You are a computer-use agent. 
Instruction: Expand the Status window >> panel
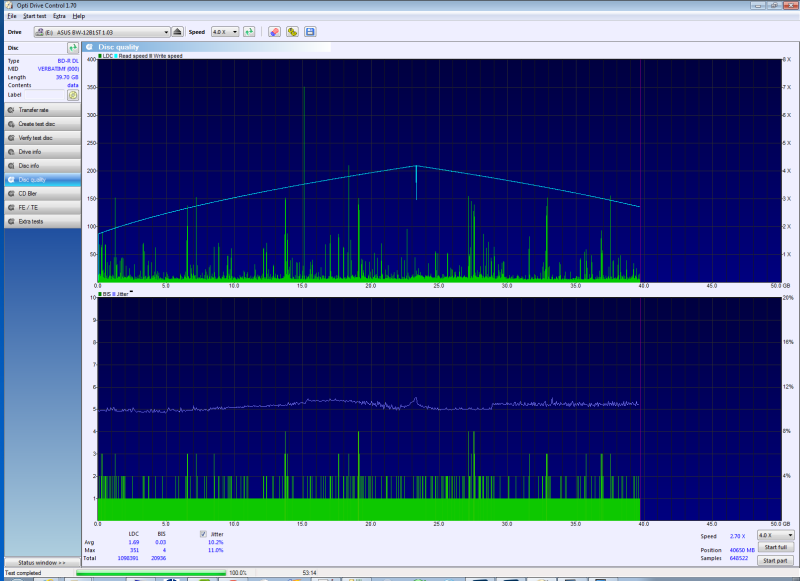(x=42, y=563)
